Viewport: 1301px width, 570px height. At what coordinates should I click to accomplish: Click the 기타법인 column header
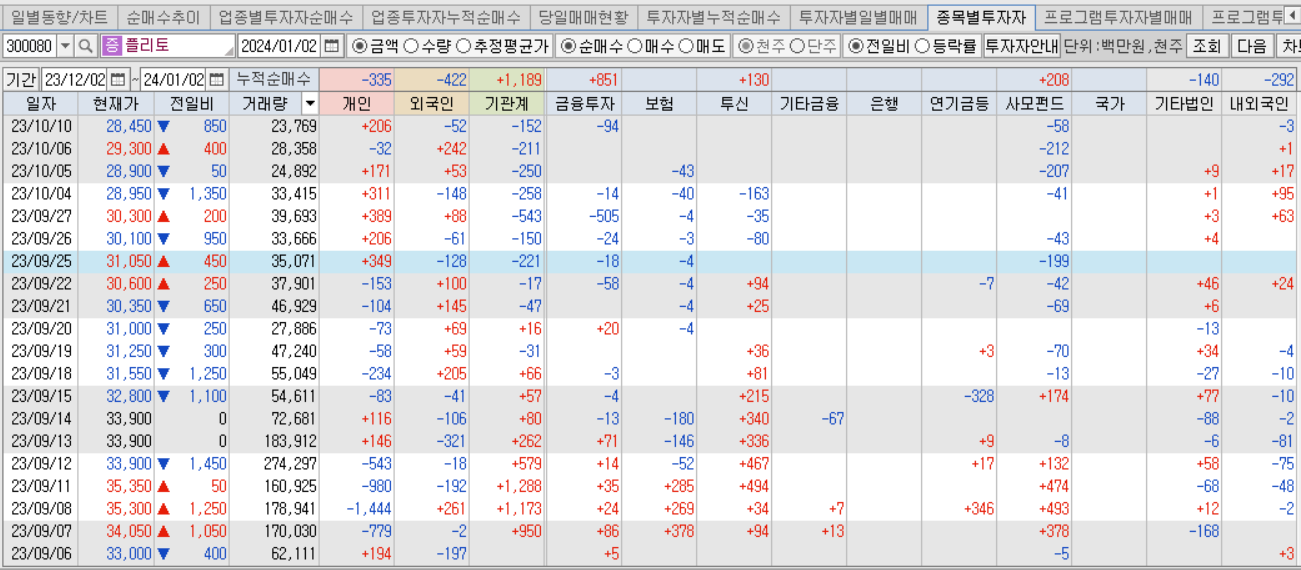[x=1184, y=103]
